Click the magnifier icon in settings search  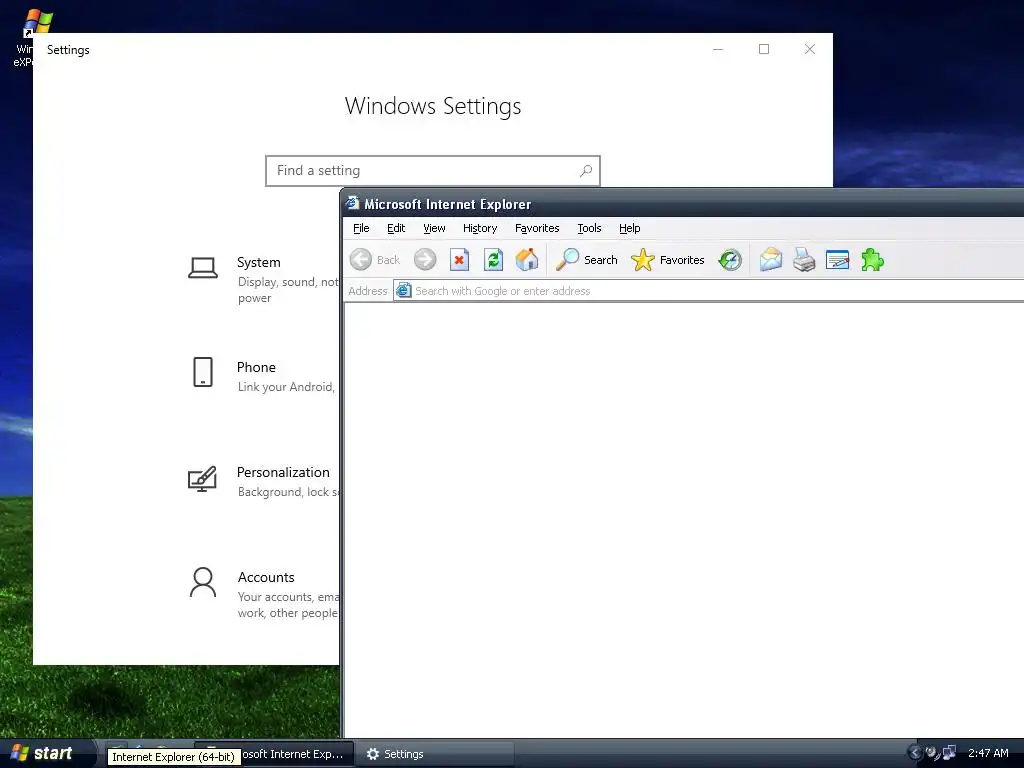[586, 170]
